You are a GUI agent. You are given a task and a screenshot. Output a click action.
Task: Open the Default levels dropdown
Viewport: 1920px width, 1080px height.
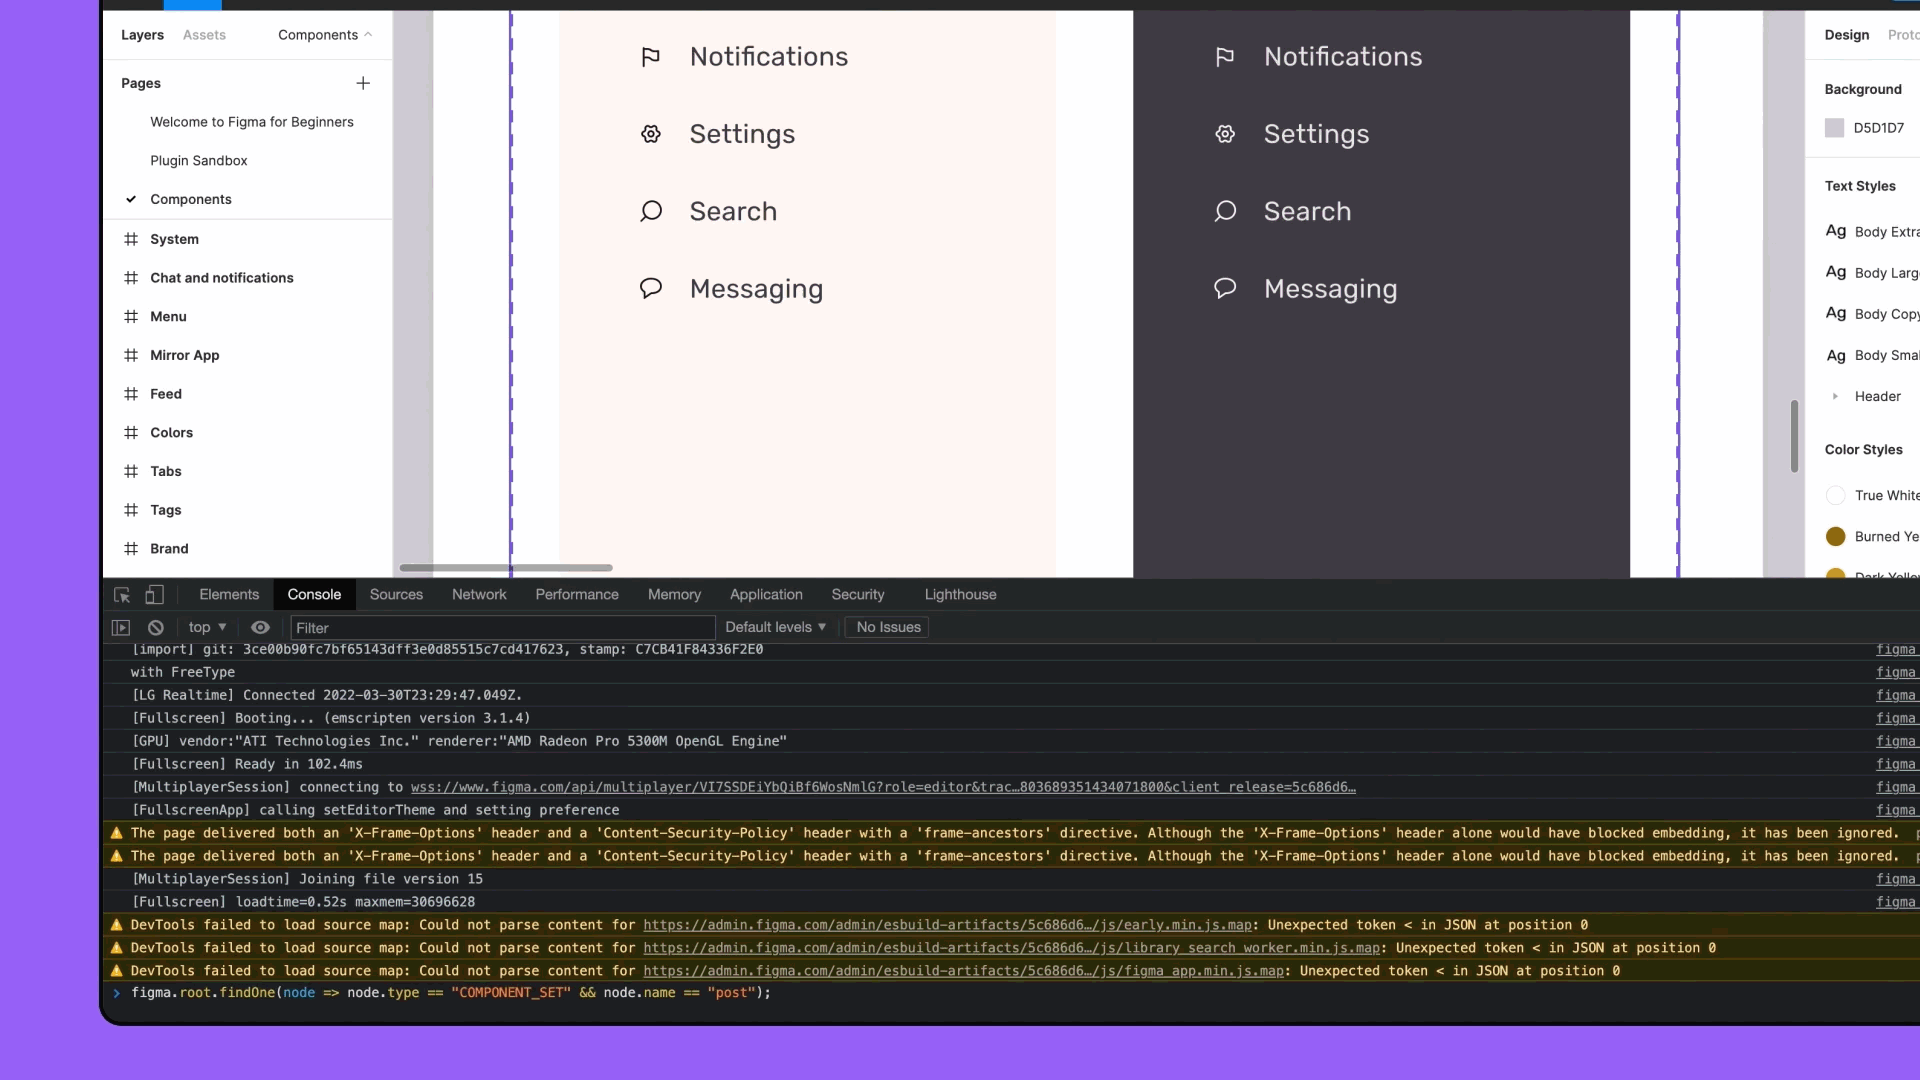[x=775, y=628]
